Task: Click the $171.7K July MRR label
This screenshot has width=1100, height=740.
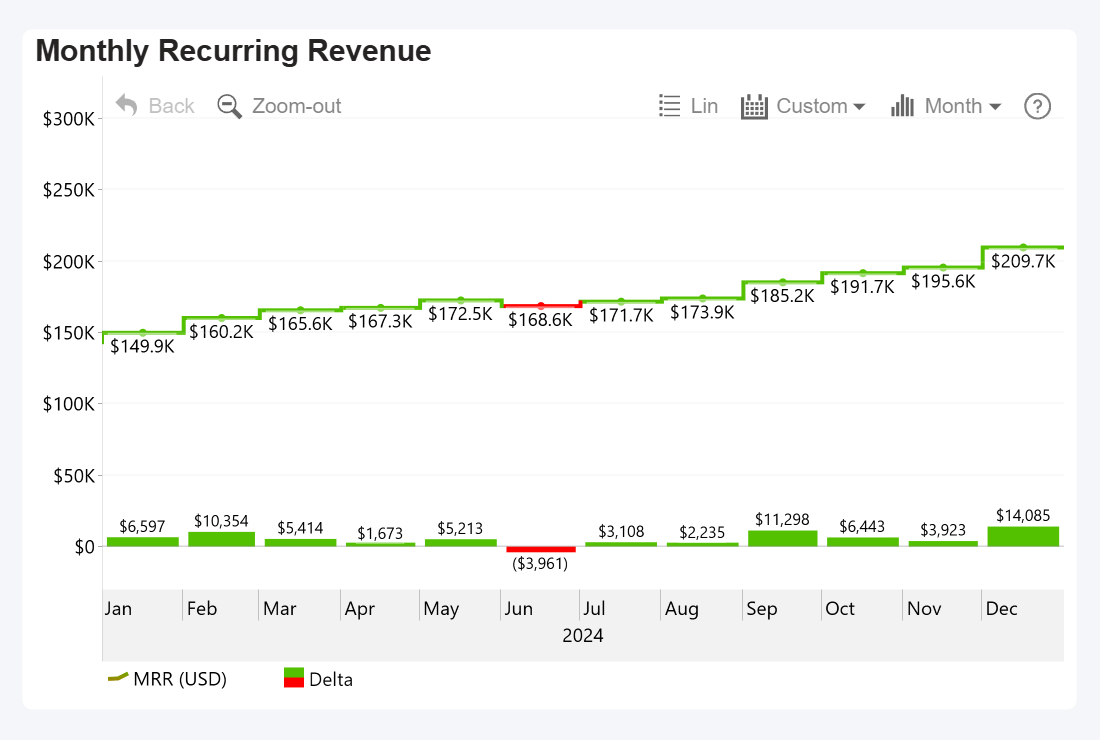Action: pyautogui.click(x=621, y=315)
